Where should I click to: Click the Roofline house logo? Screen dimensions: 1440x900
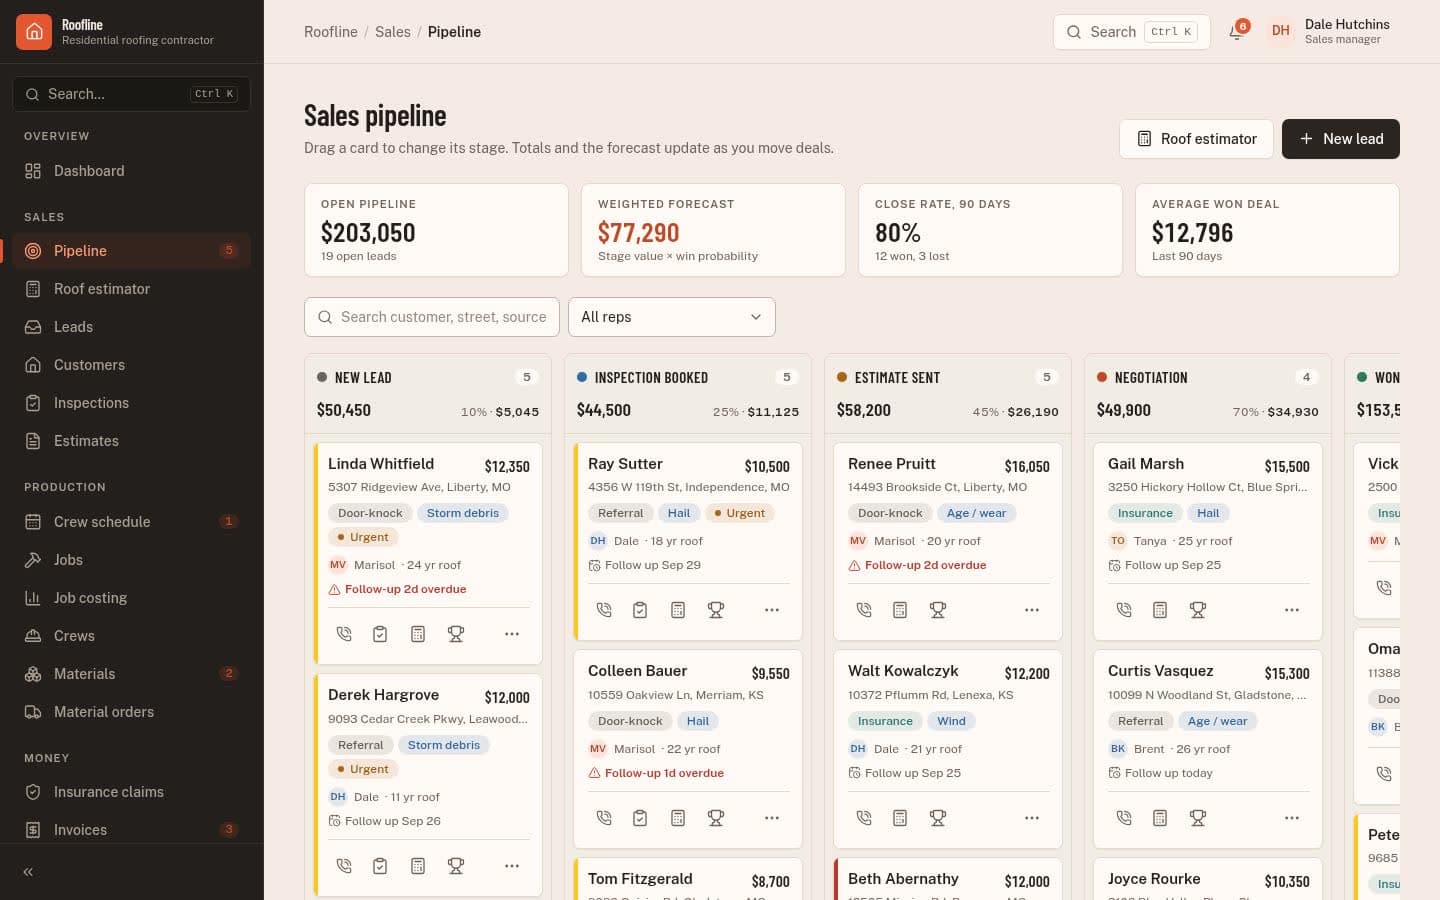(34, 32)
